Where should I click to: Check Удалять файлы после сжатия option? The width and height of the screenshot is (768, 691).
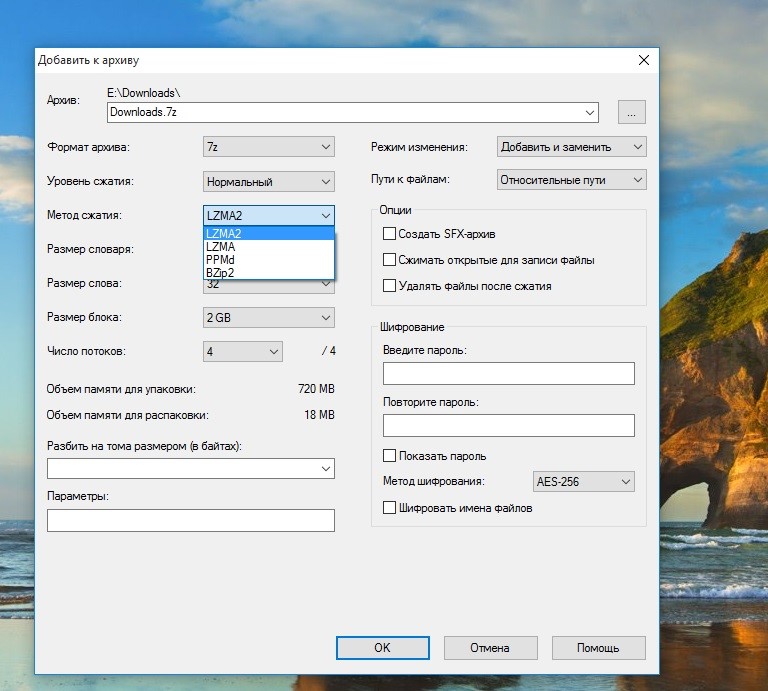point(390,286)
